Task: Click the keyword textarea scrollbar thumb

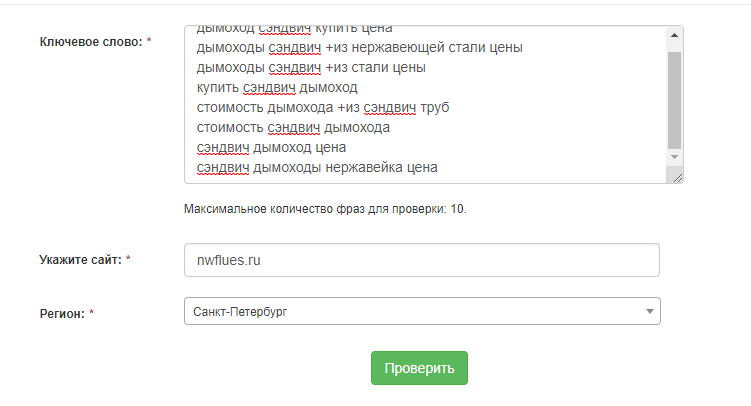Action: coord(674,98)
